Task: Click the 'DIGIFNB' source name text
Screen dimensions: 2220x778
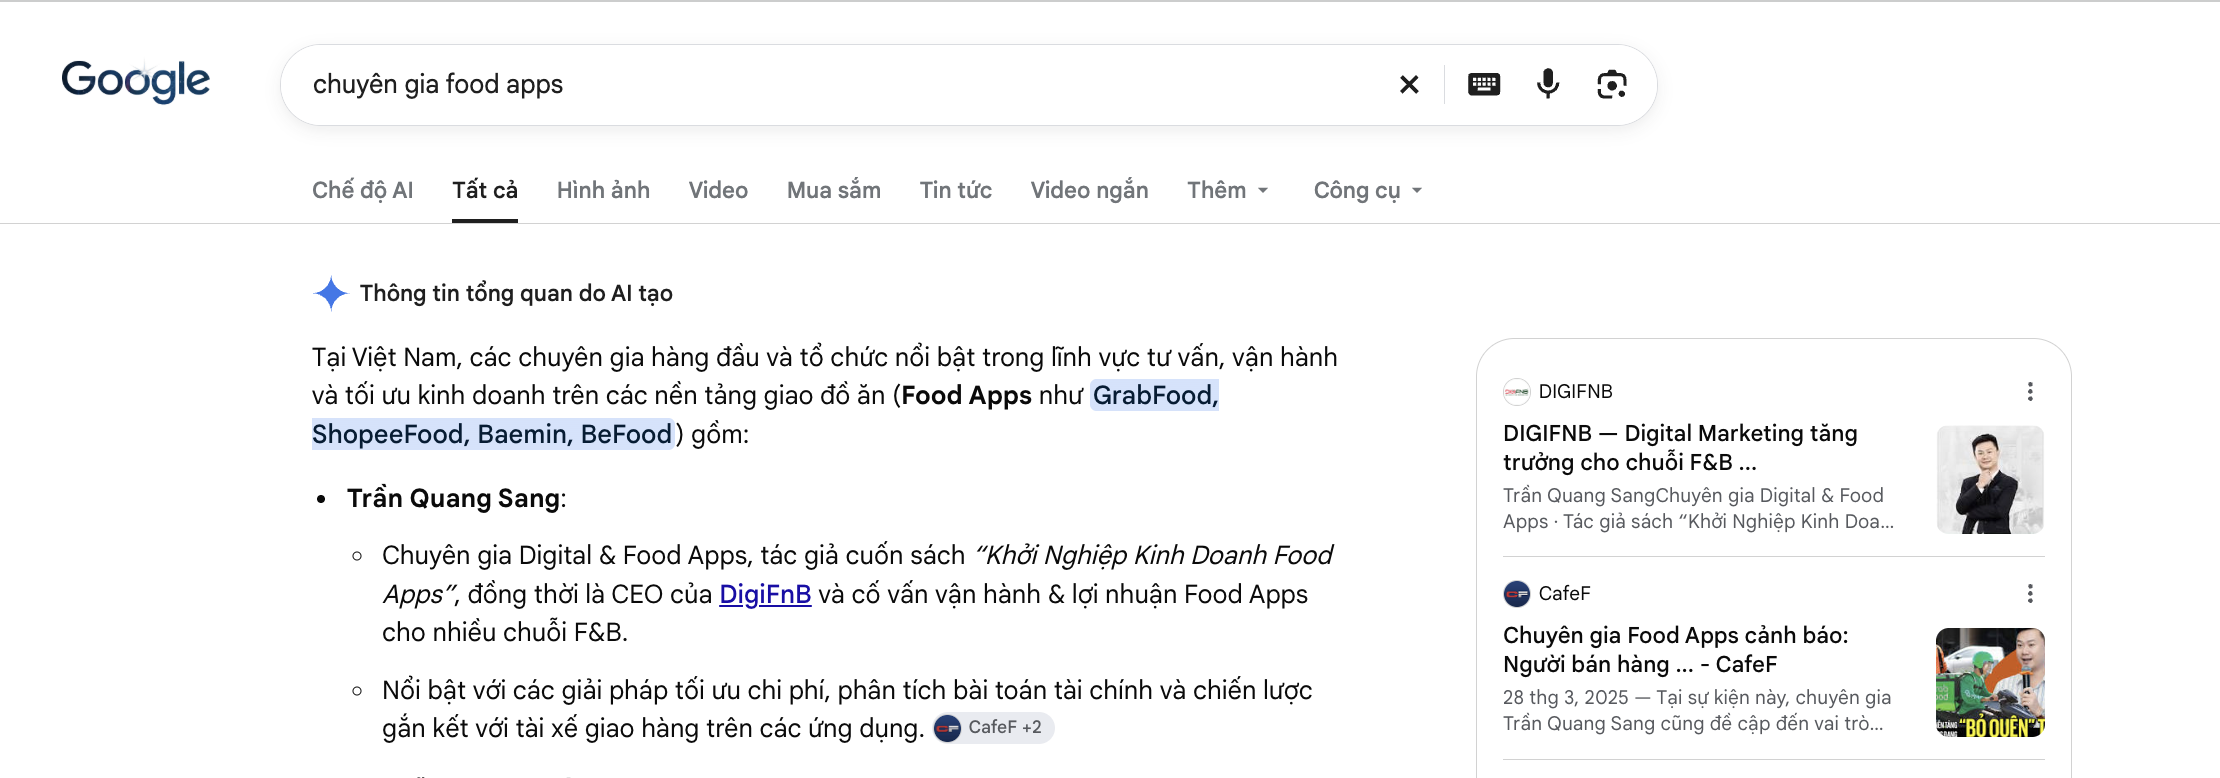Action: [x=1576, y=392]
